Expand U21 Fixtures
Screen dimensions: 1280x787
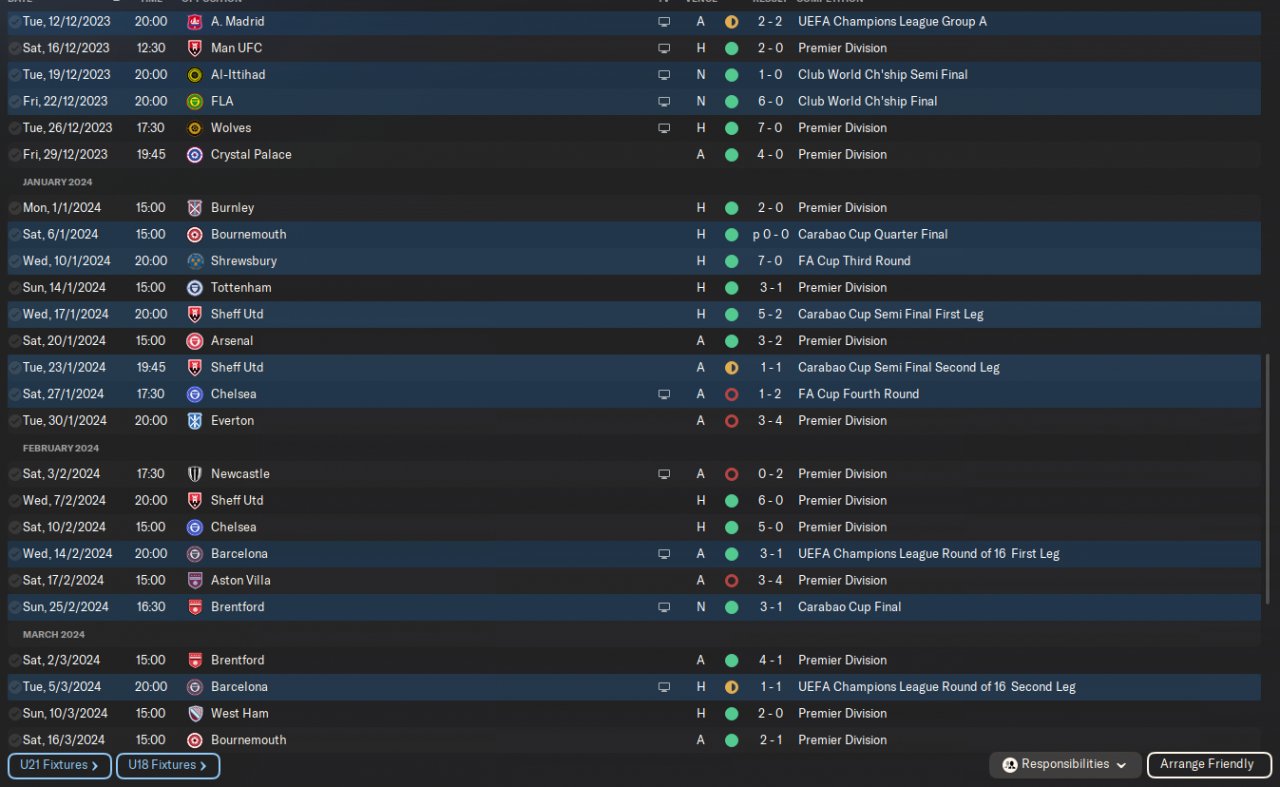pyautogui.click(x=59, y=766)
